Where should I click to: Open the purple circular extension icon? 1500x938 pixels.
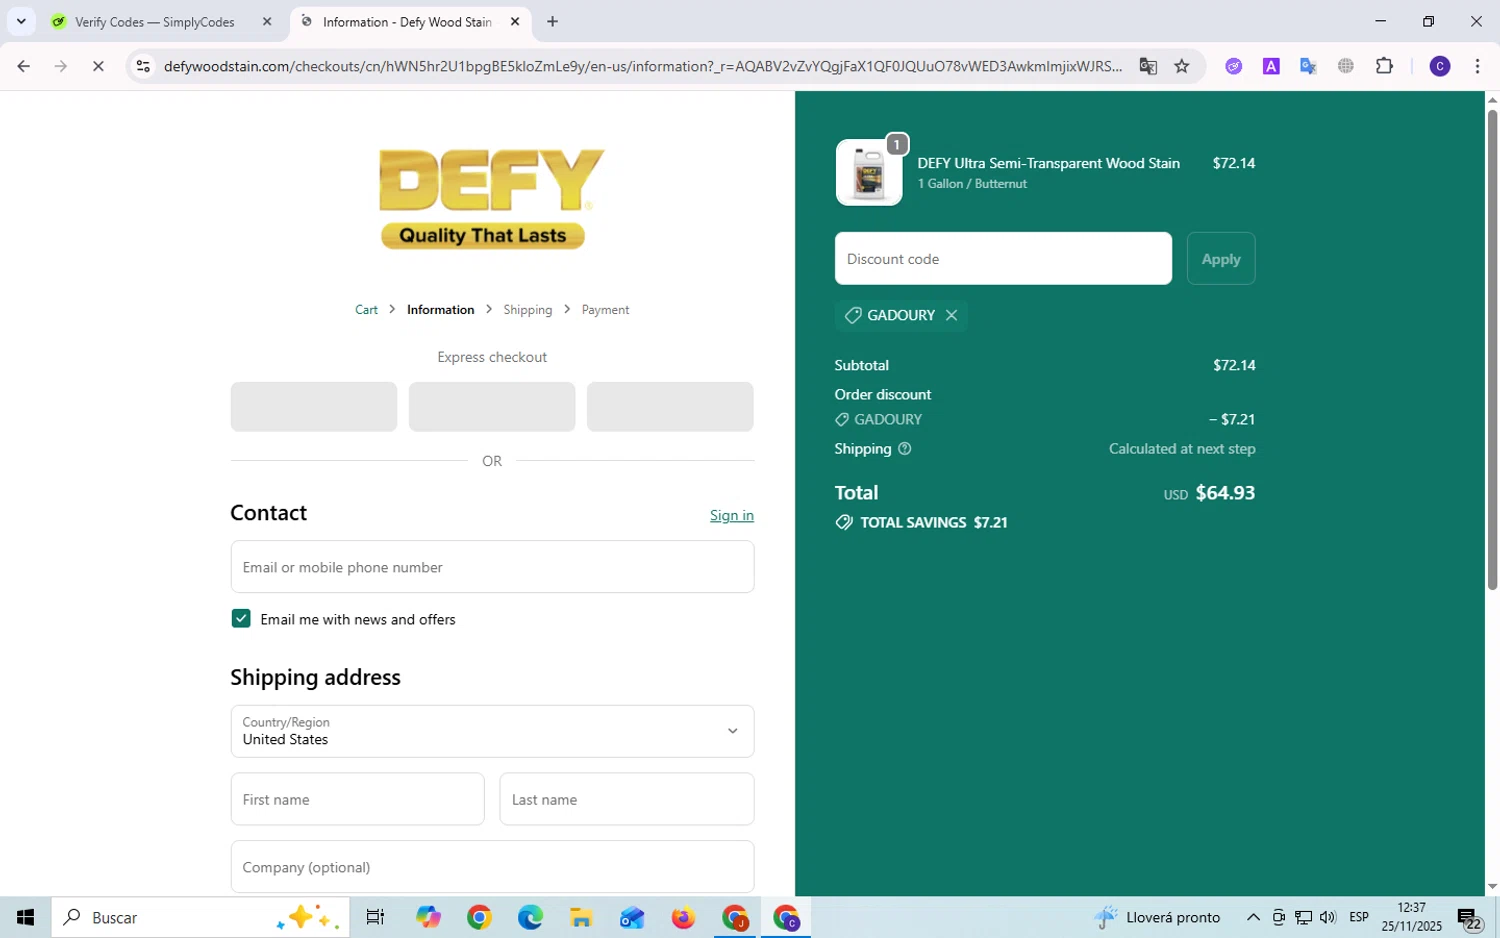[1234, 66]
